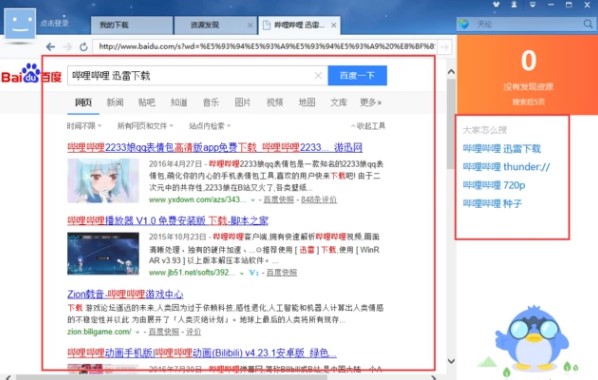Close the 哔哩哔哩 迅雷 tab
The image size is (598, 380).
tap(334, 25)
